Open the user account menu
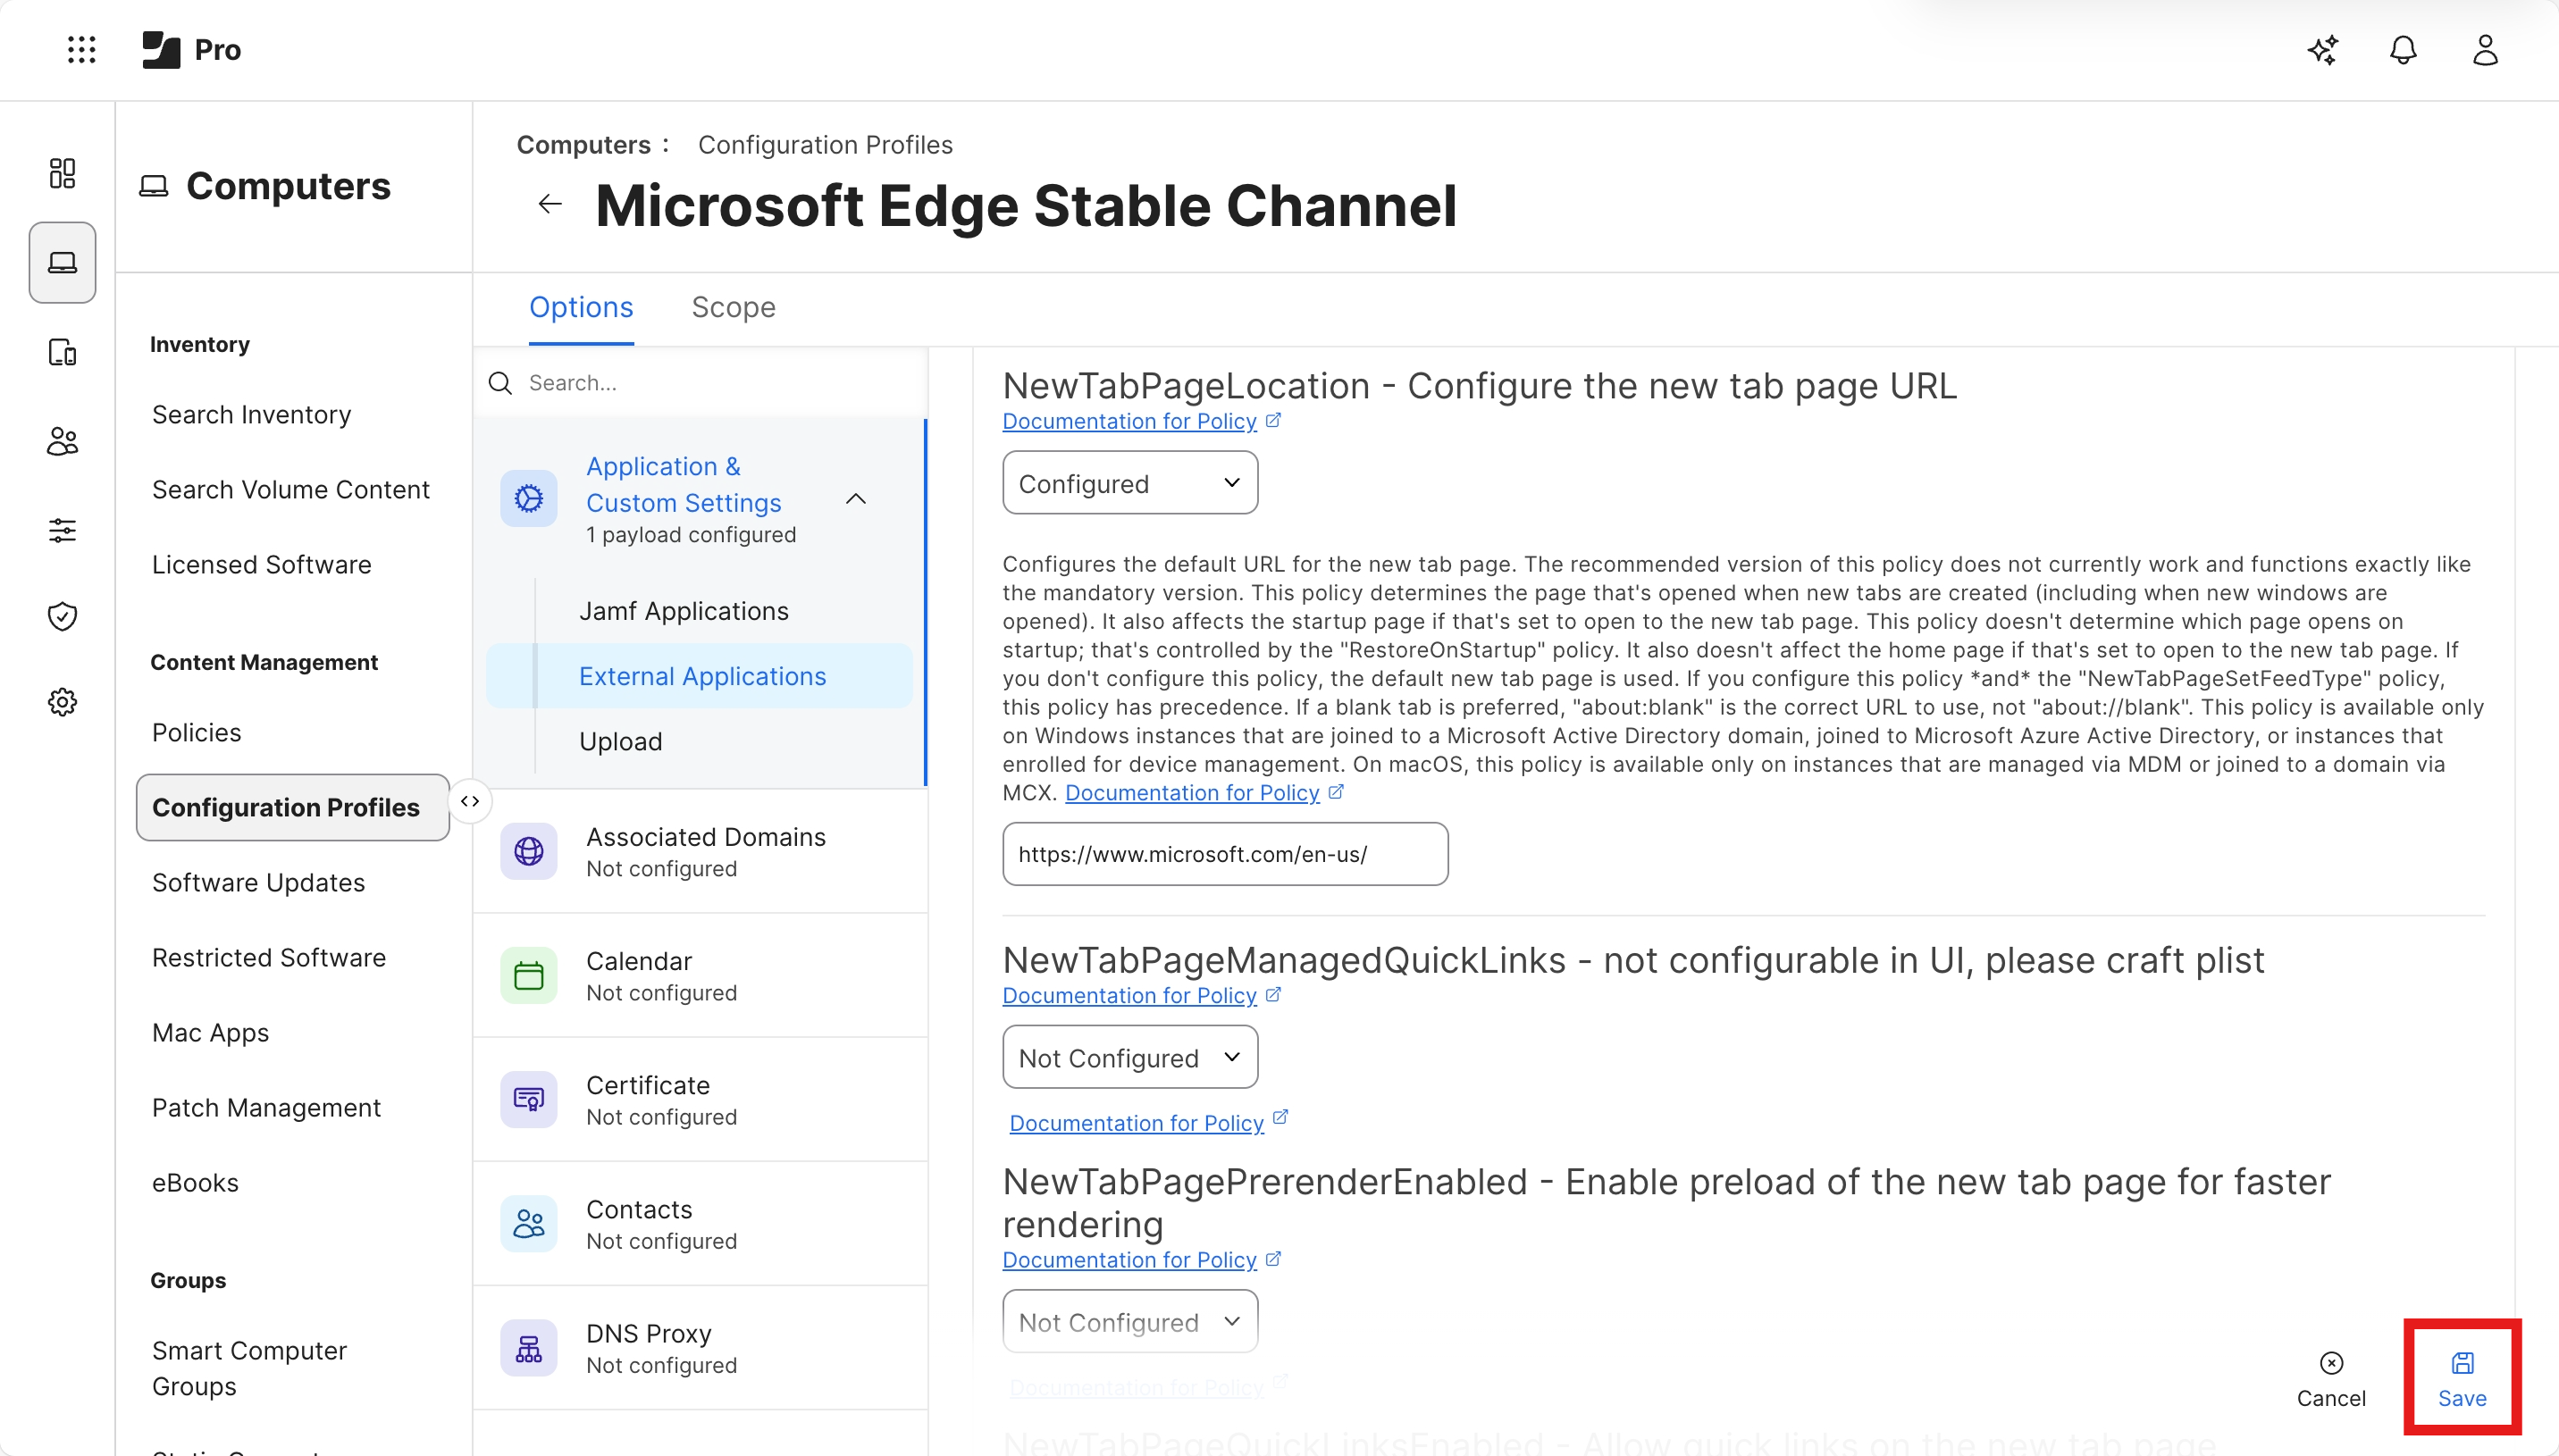 2485,49
